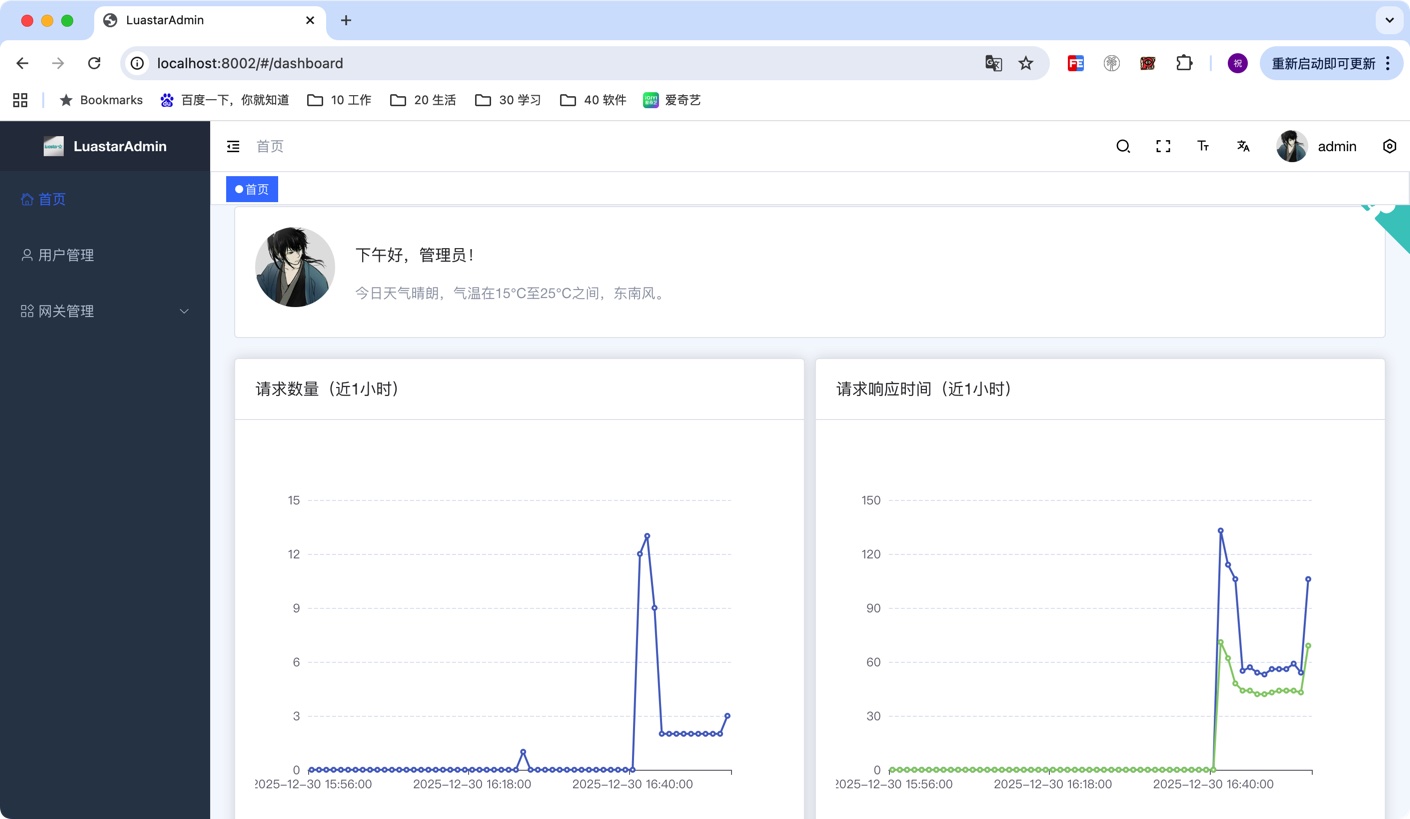Open a new browser tab with plus
This screenshot has height=819, width=1410.
click(x=346, y=20)
